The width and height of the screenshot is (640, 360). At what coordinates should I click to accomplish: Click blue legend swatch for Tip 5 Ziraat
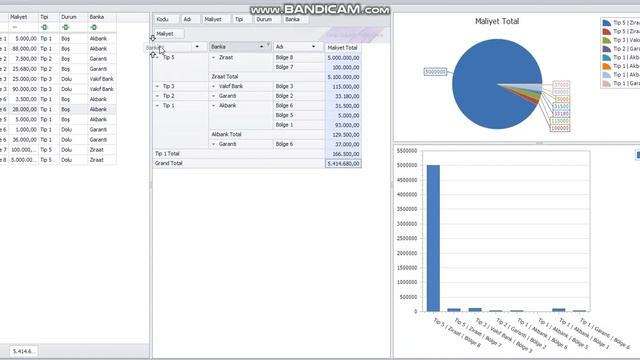point(607,23)
